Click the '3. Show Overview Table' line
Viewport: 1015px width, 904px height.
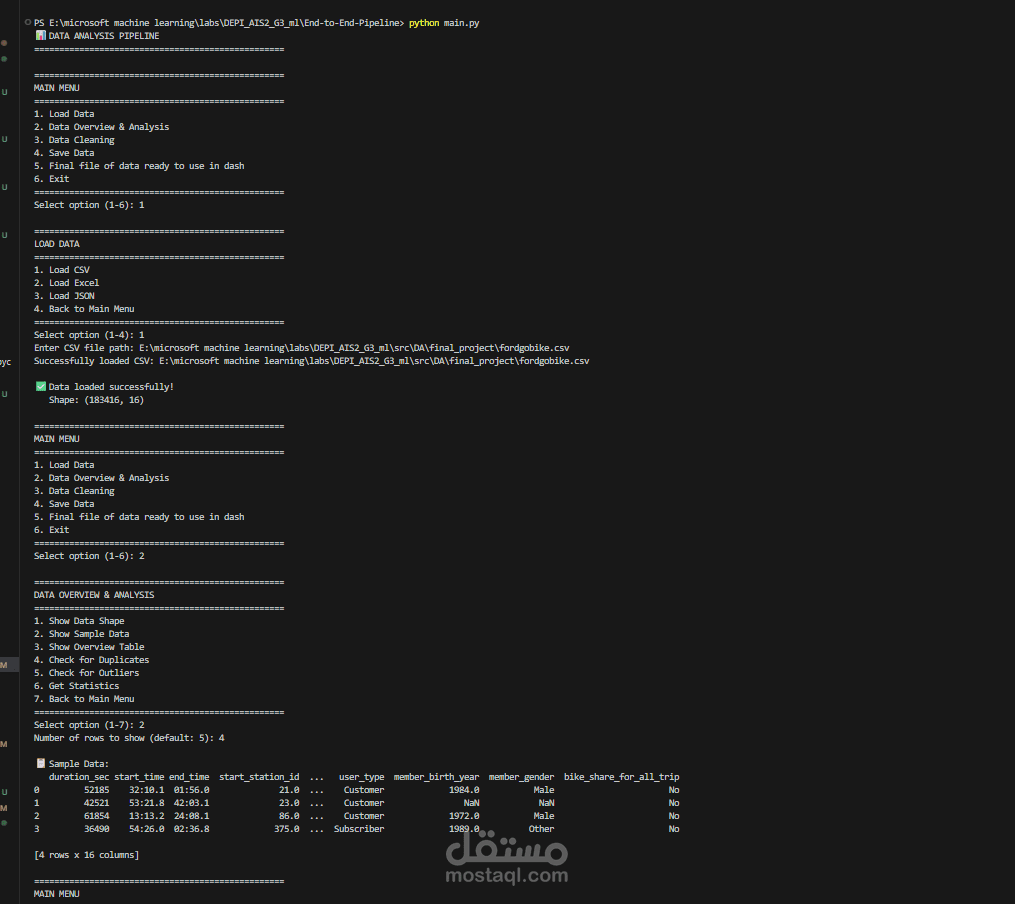[89, 647]
